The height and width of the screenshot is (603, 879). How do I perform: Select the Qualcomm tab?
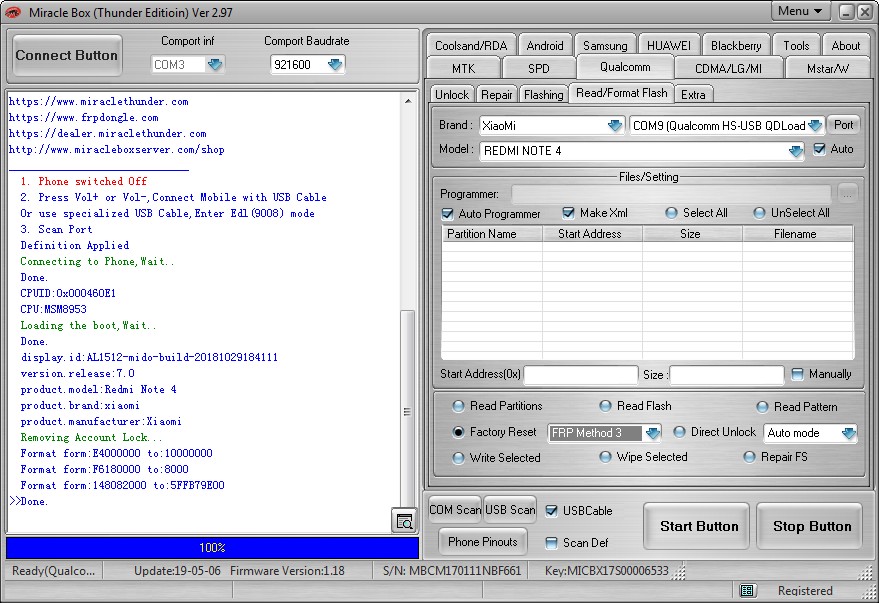(625, 67)
